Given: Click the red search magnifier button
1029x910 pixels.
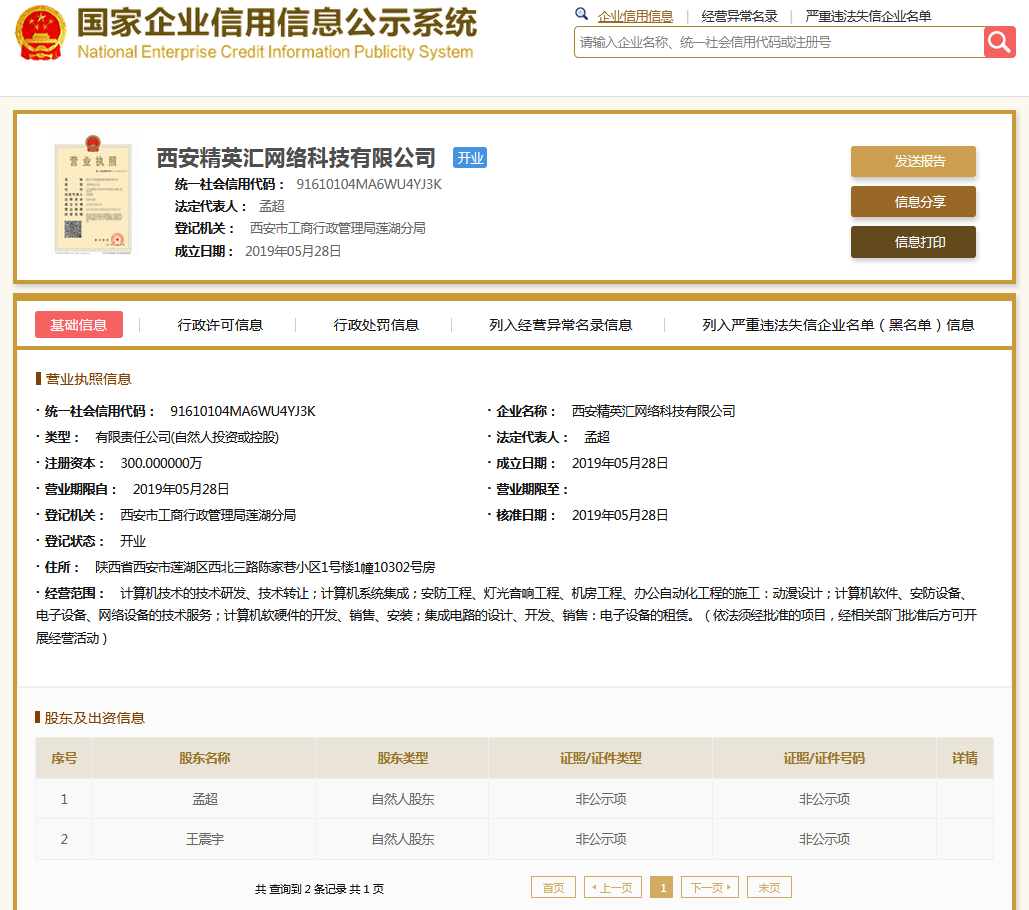Looking at the screenshot, I should [x=999, y=42].
